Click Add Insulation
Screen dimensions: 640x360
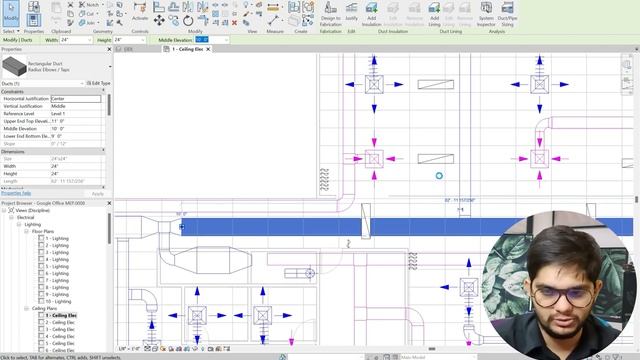tap(371, 13)
